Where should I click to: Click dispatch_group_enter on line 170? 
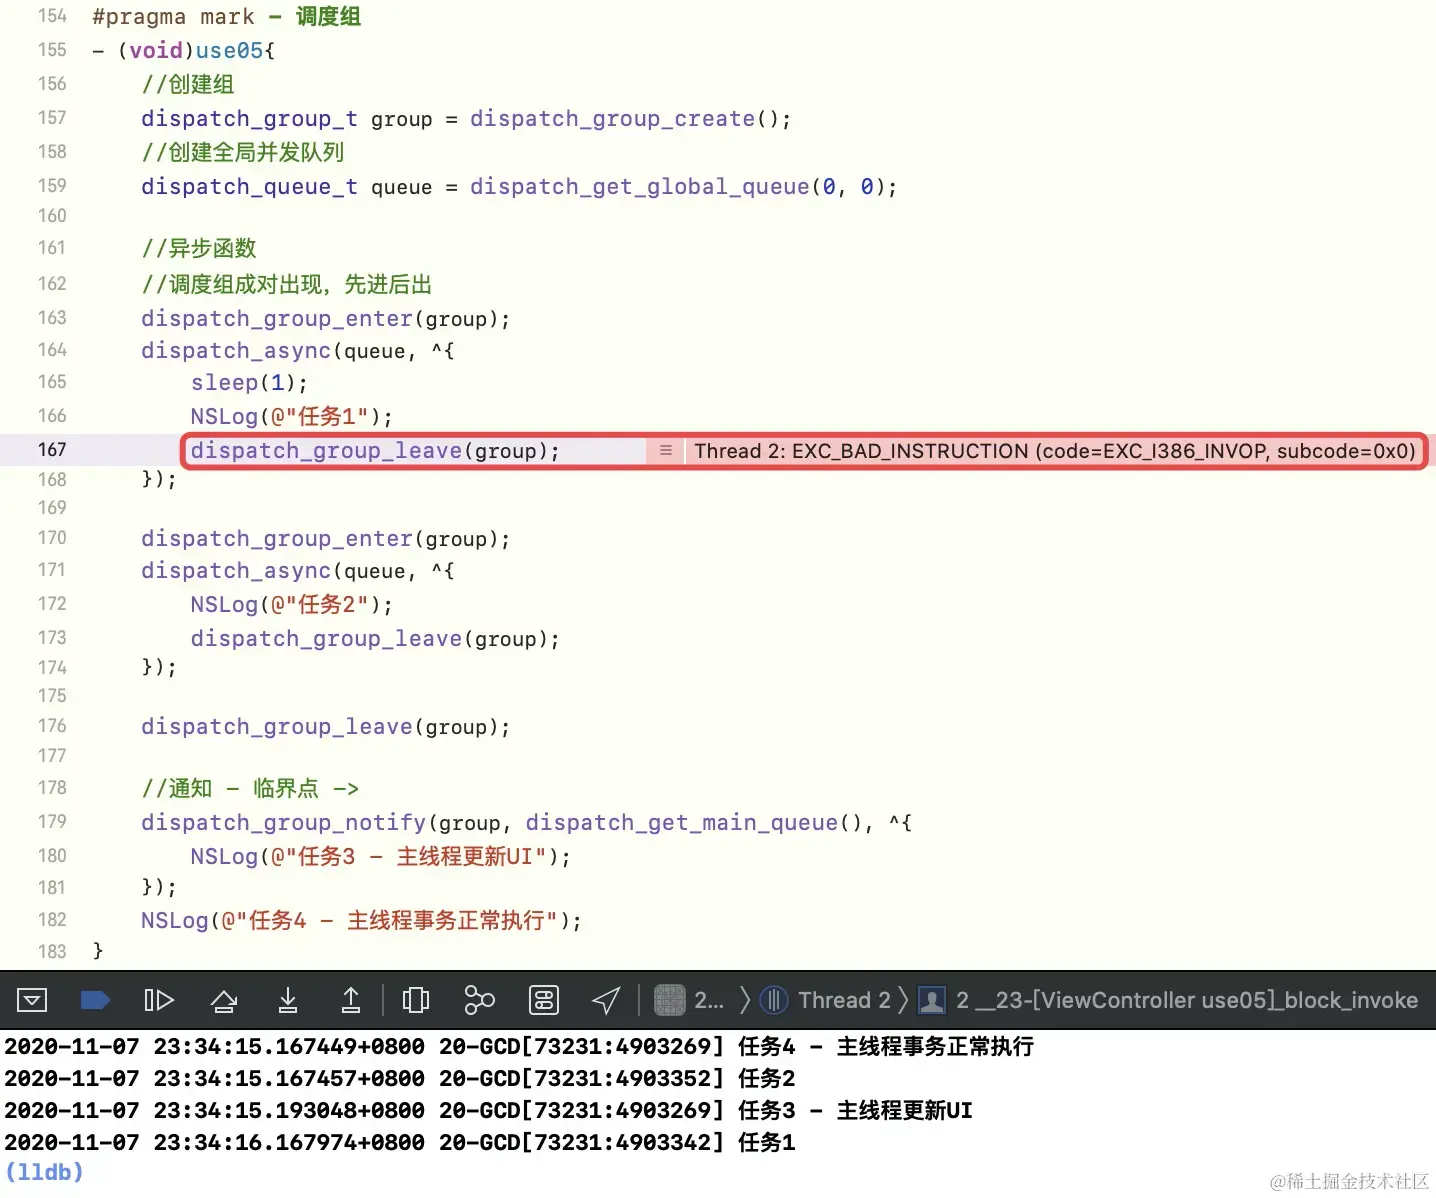coord(277,539)
